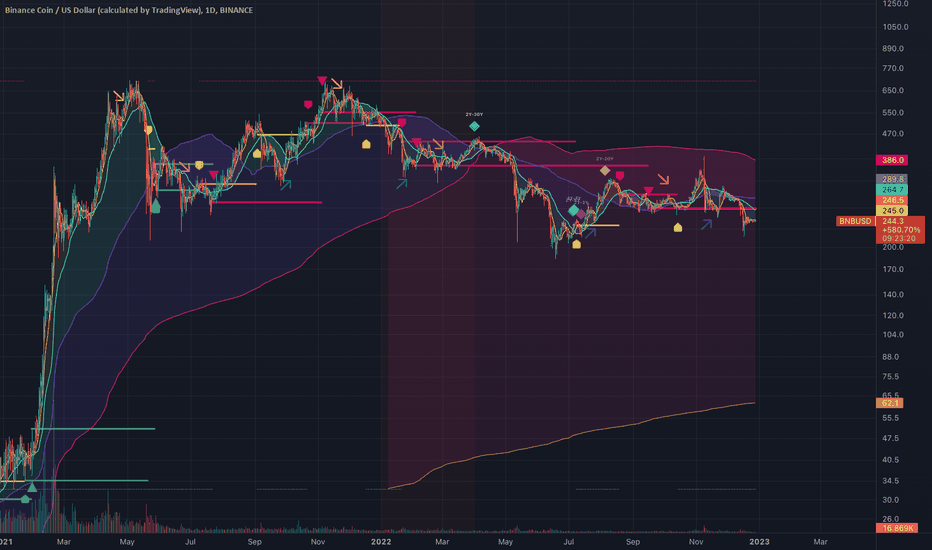Click the tan diamond marker labeled 2Y-20Y

tap(604, 171)
